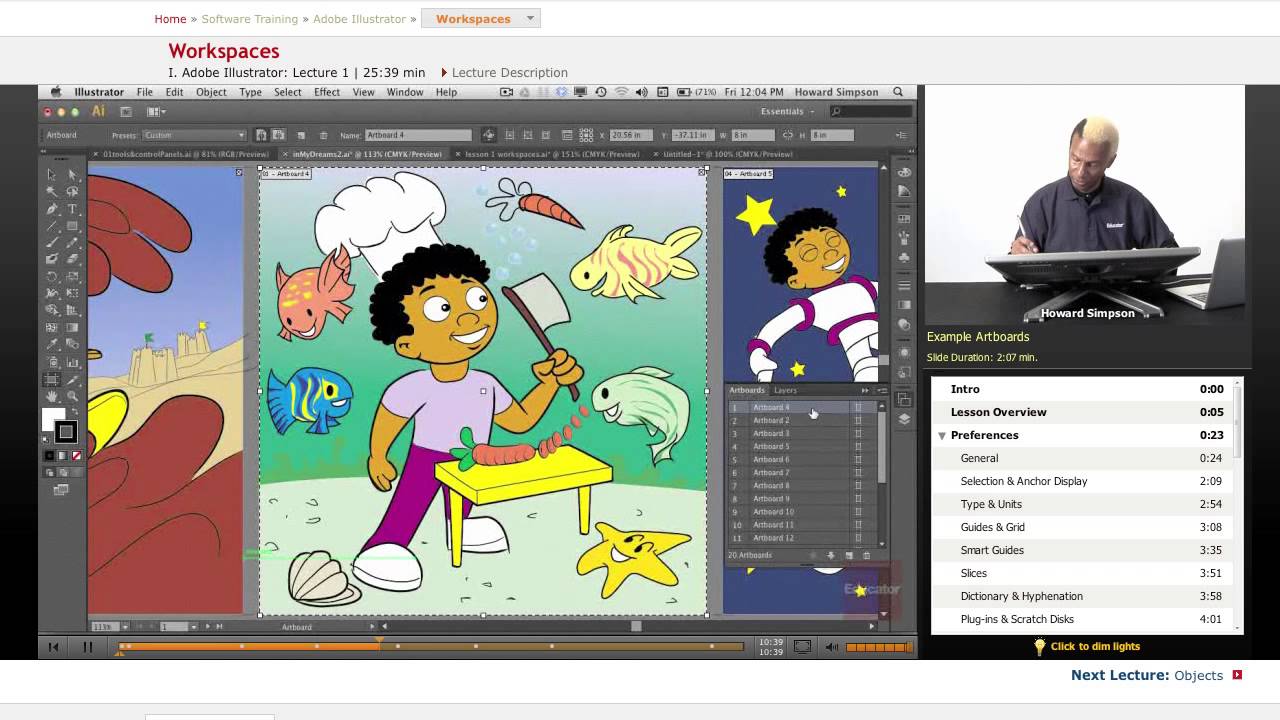Pause the lecture video
The height and width of the screenshot is (720, 1280).
[x=87, y=647]
